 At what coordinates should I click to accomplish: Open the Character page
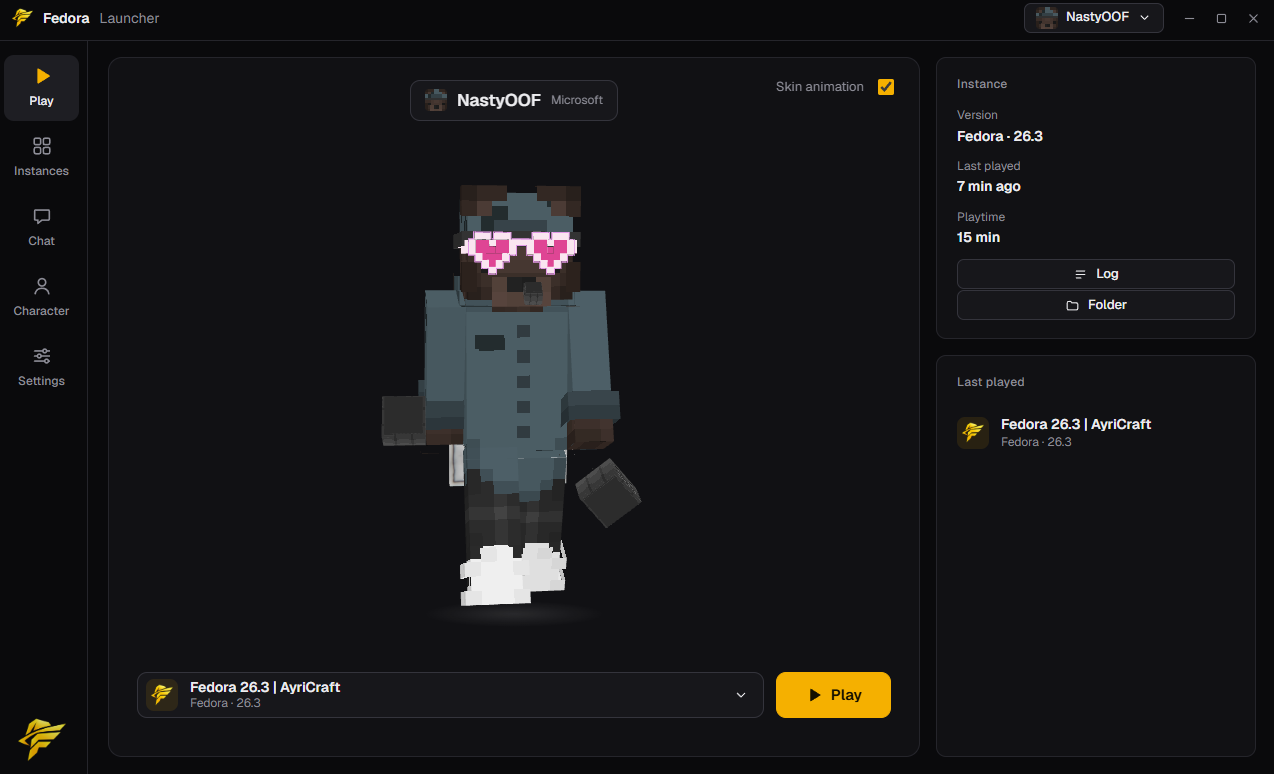41,298
